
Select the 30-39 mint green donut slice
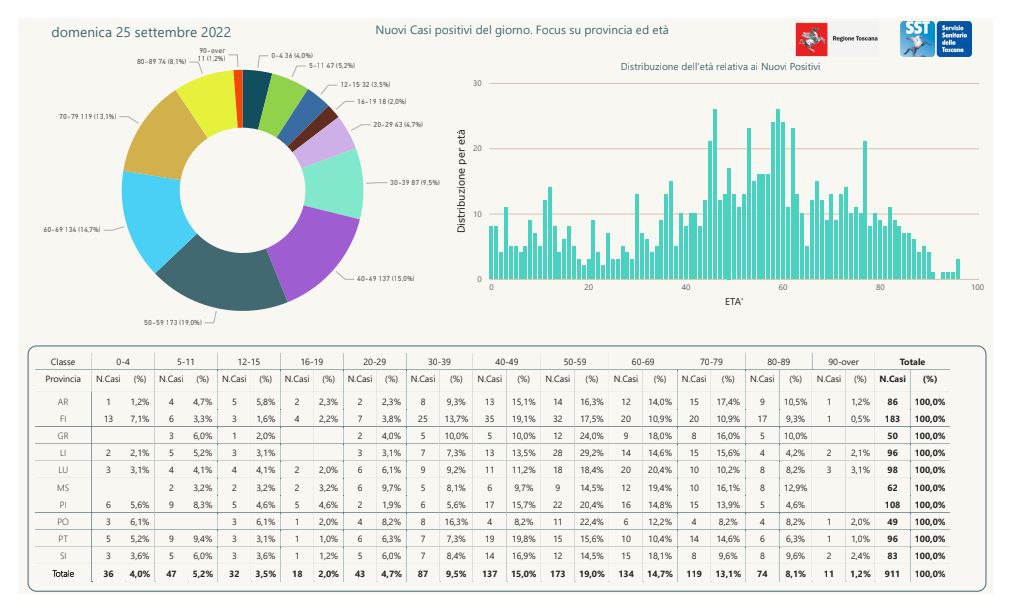pyautogui.click(x=335, y=183)
